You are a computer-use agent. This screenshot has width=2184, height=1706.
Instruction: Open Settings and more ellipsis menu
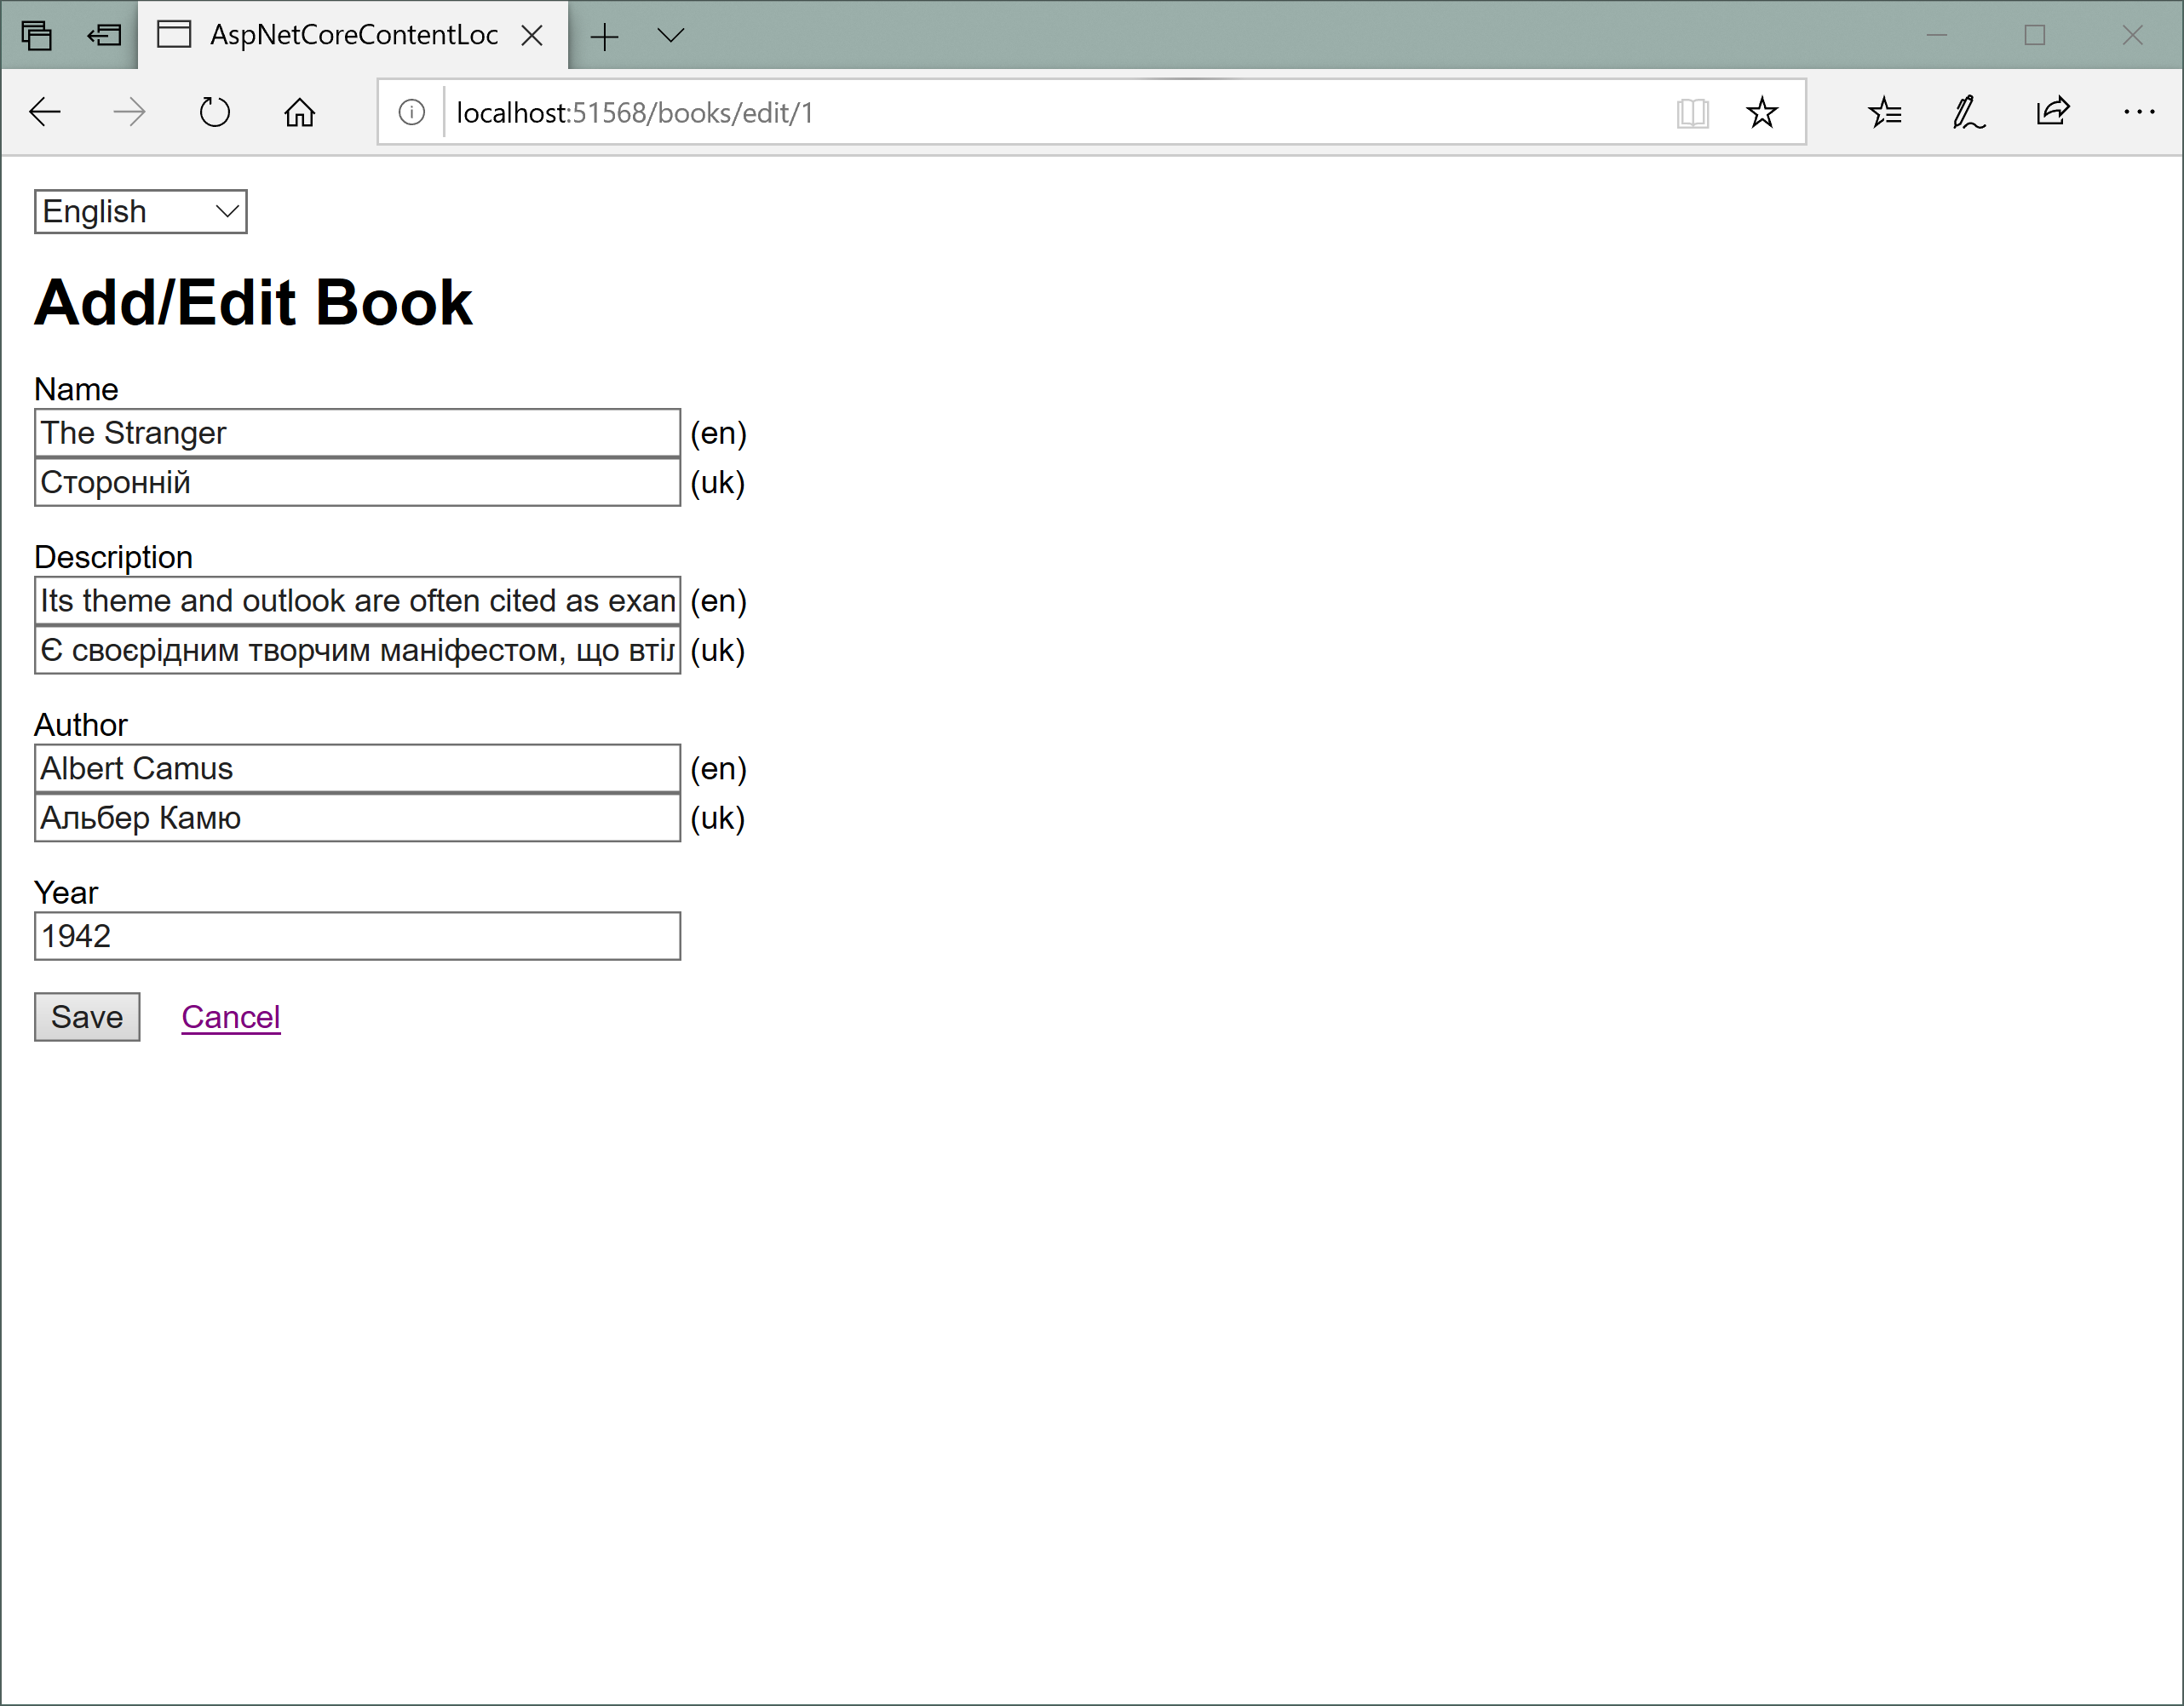click(2138, 112)
